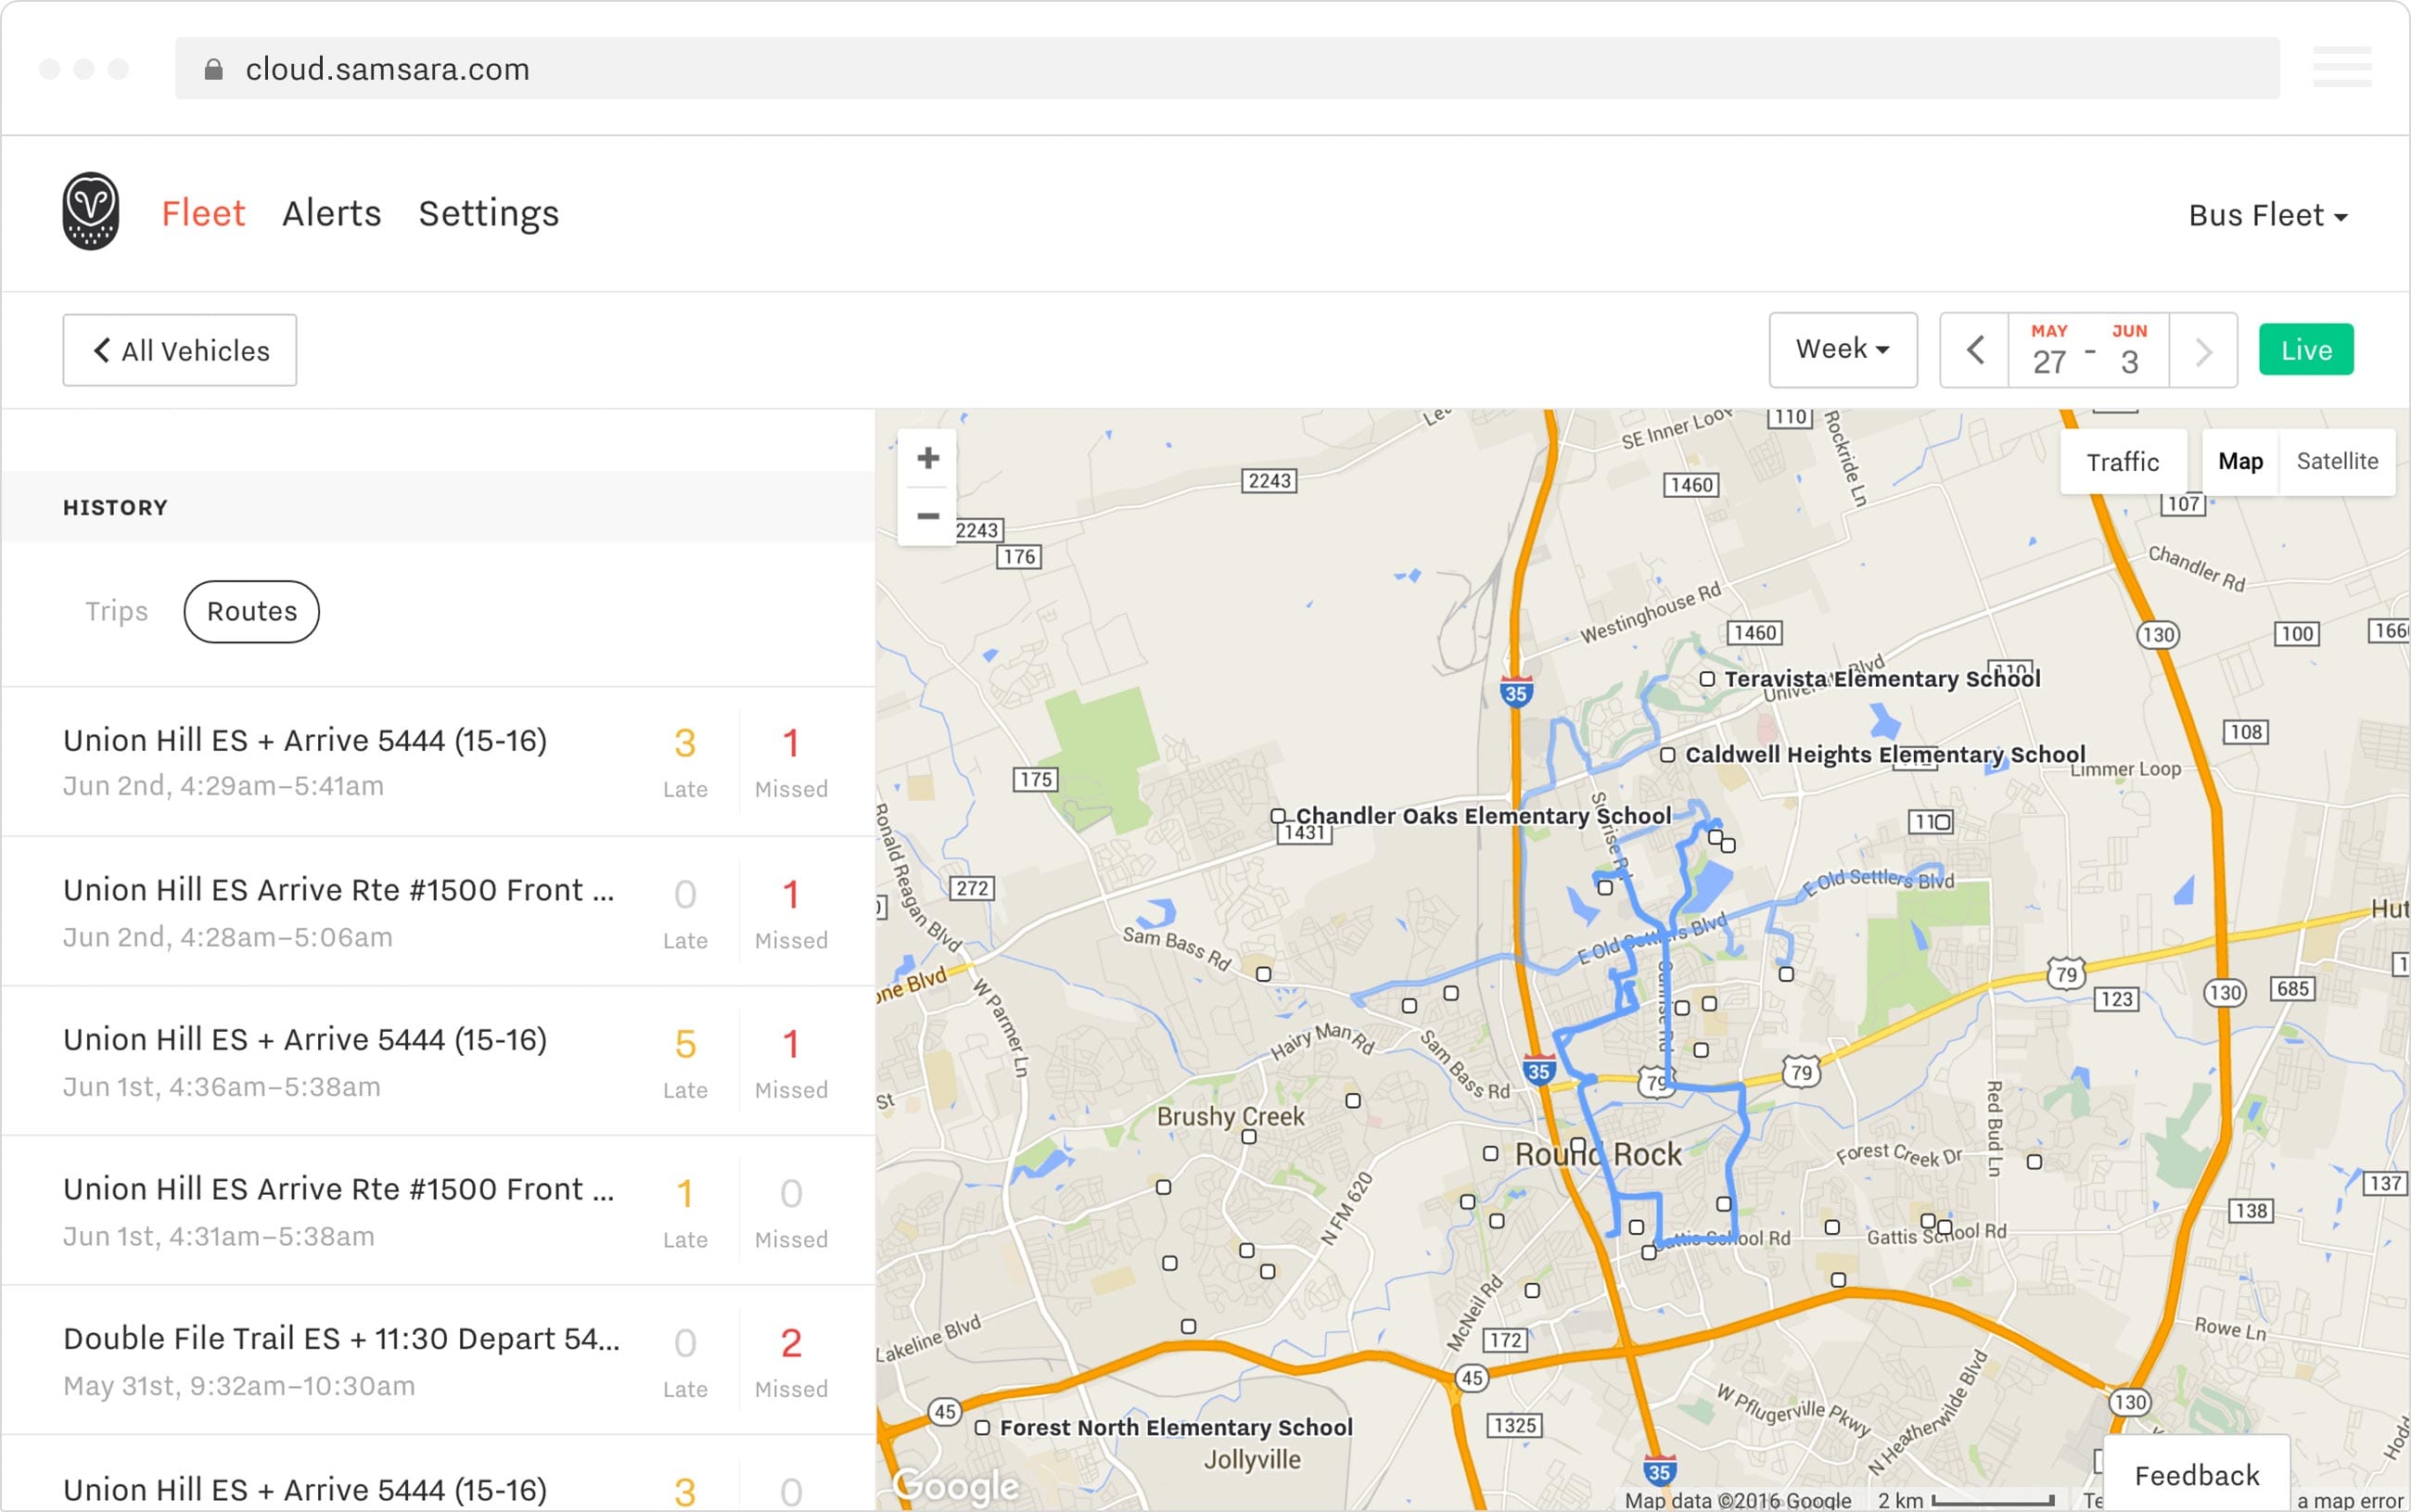Open route Double File Trail ES May 31st
This screenshot has height=1512, width=2411.
tap(438, 1360)
